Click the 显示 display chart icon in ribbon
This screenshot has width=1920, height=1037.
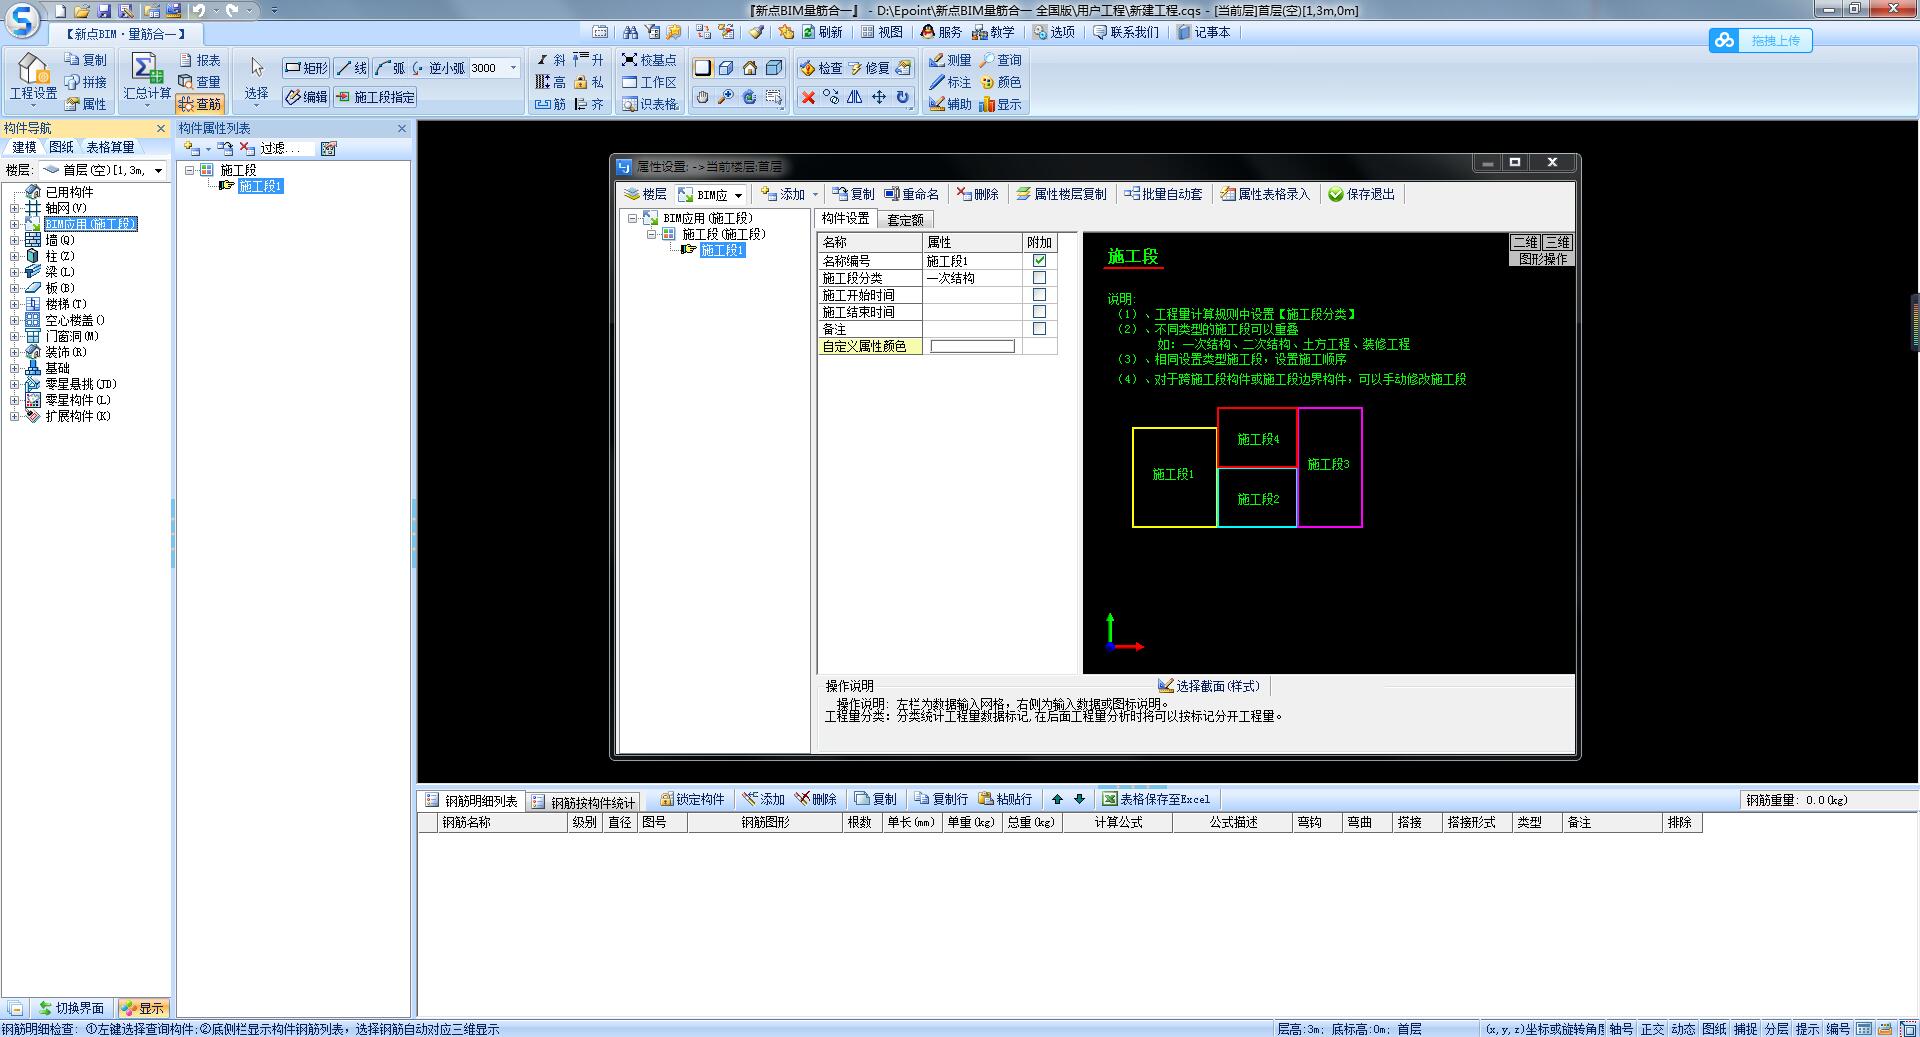coord(1001,104)
